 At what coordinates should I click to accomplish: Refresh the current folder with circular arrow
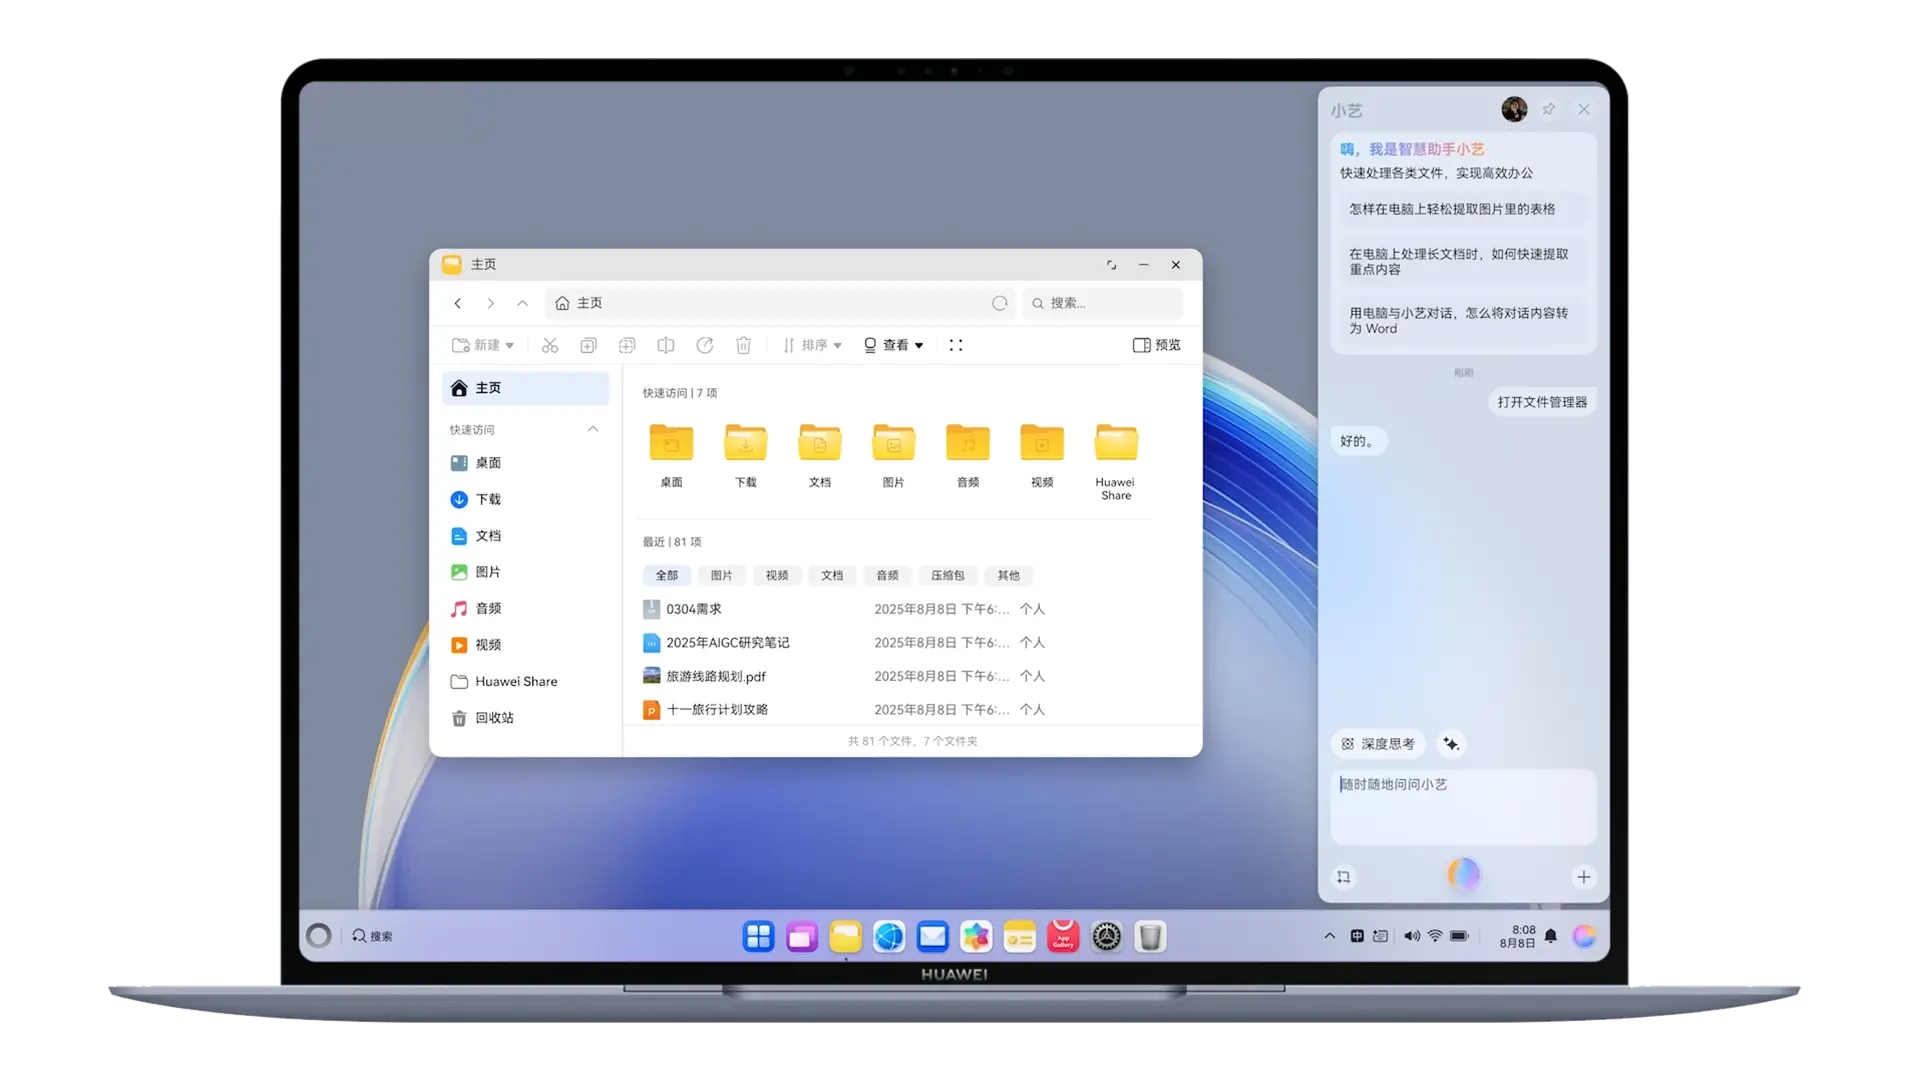click(999, 303)
